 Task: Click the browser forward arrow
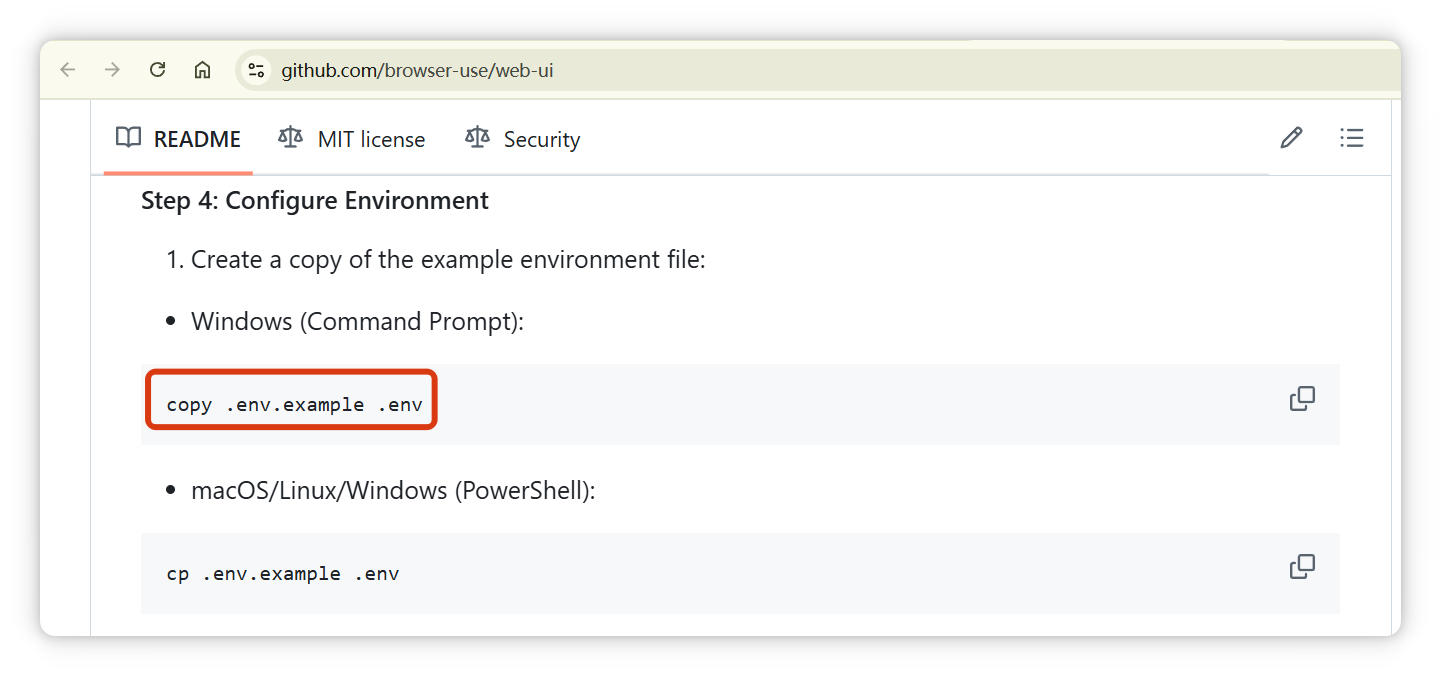click(113, 70)
